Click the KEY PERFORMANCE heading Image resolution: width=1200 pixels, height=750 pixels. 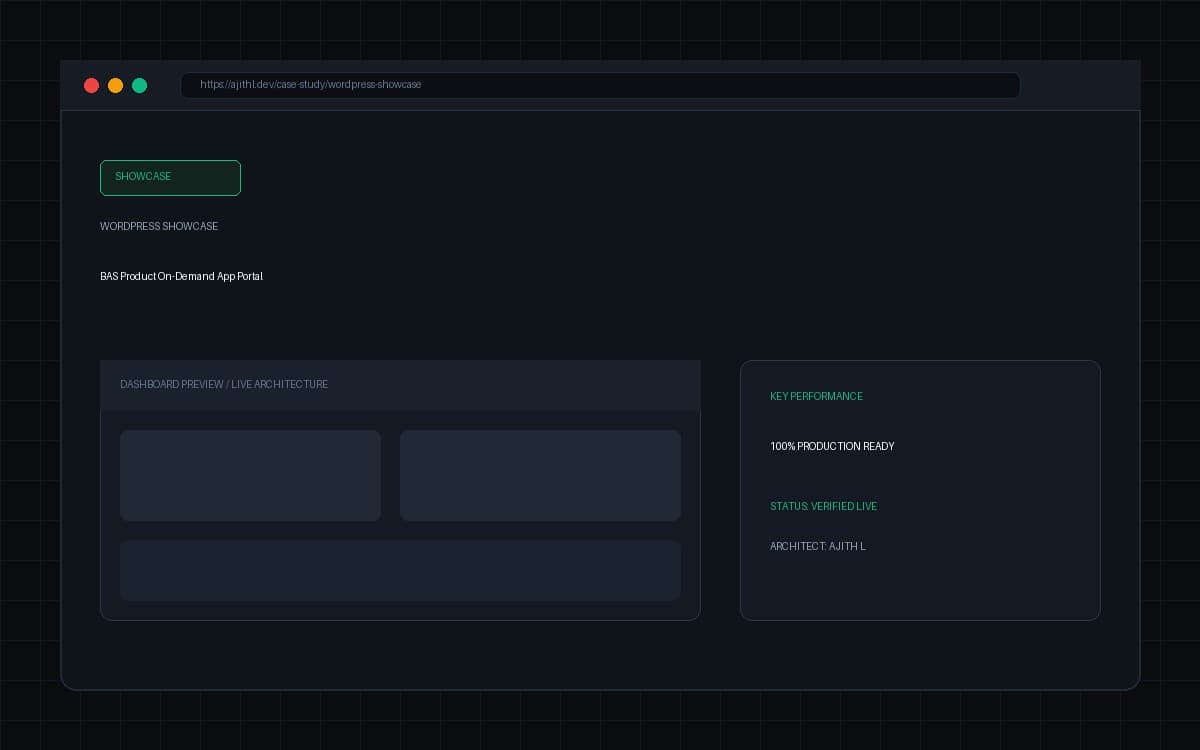816,396
